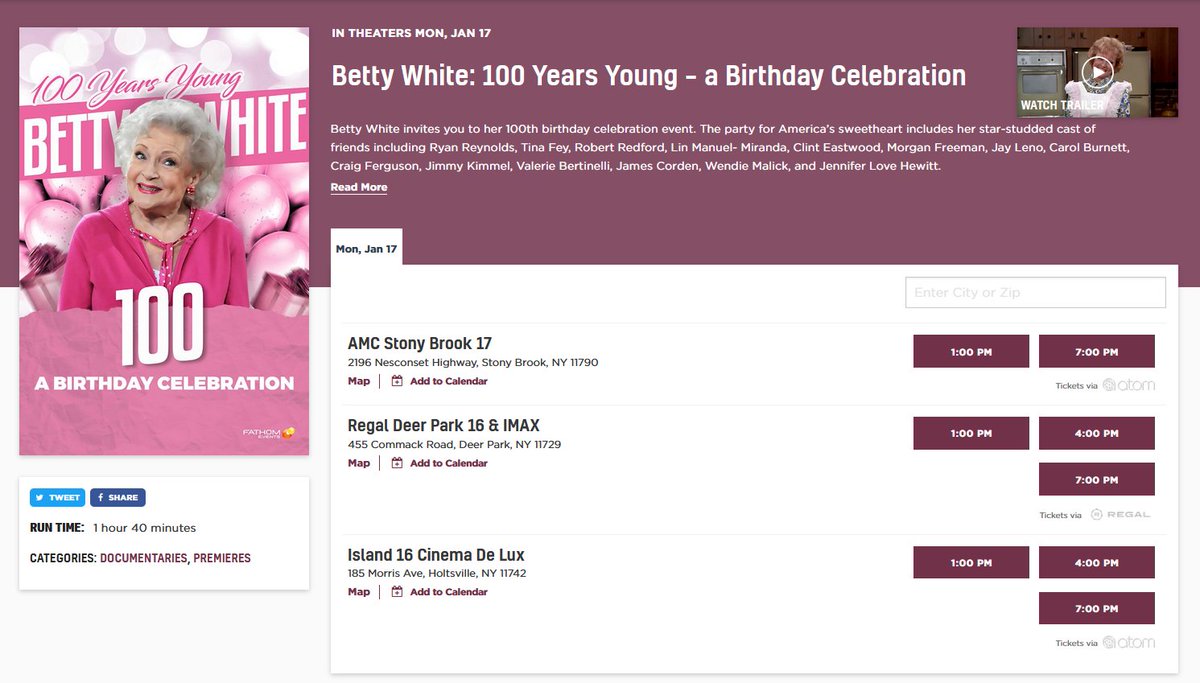The width and height of the screenshot is (1200, 683).
Task: Click the Regal Deer Park 16 & IMAX name
Action: point(444,425)
